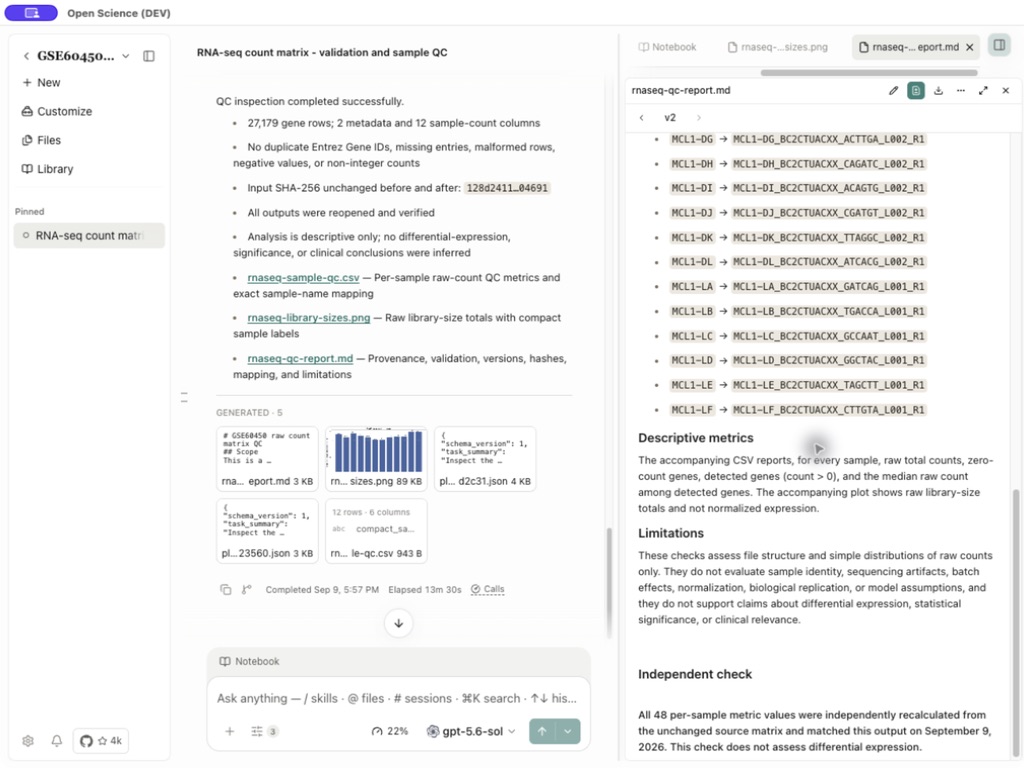Viewport: 1024px width, 768px height.
Task: Open the tools sliders icon with 3 badge
Action: tap(264, 731)
